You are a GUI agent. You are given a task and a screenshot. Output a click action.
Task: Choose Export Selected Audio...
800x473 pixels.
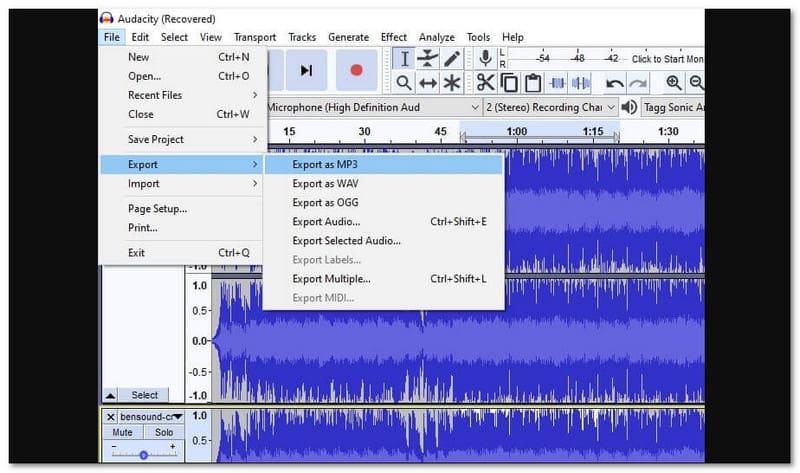(384, 241)
